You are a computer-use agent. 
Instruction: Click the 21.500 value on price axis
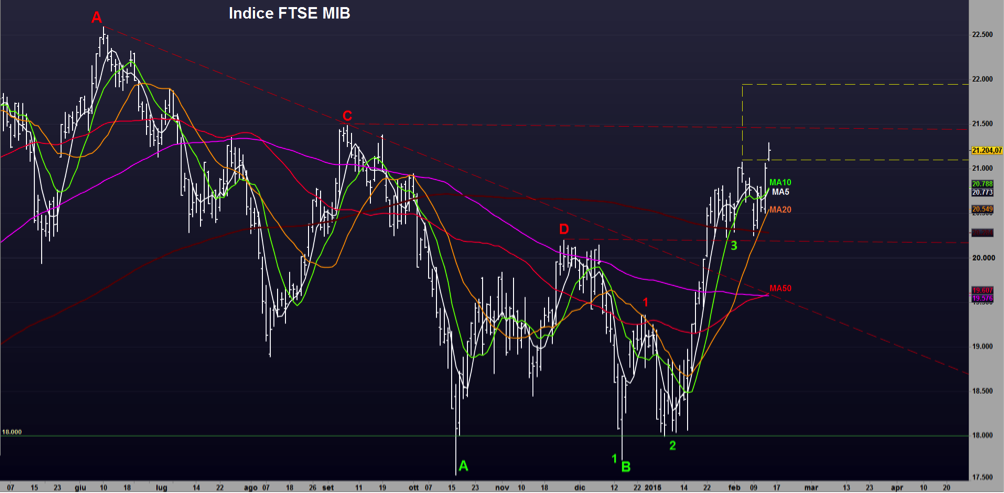point(982,124)
